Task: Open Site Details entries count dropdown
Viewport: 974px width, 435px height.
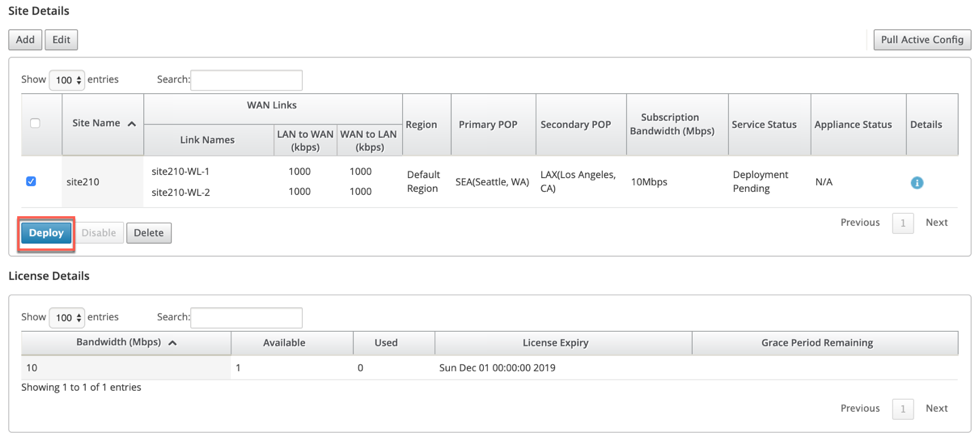Action: pos(66,80)
